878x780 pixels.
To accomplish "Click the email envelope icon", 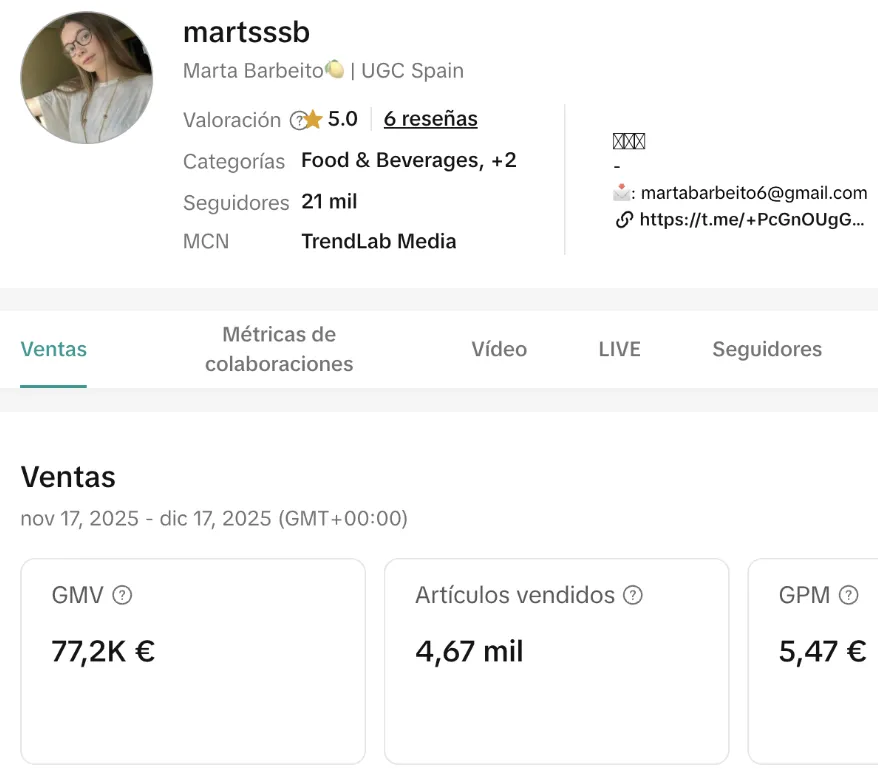I will point(622,193).
